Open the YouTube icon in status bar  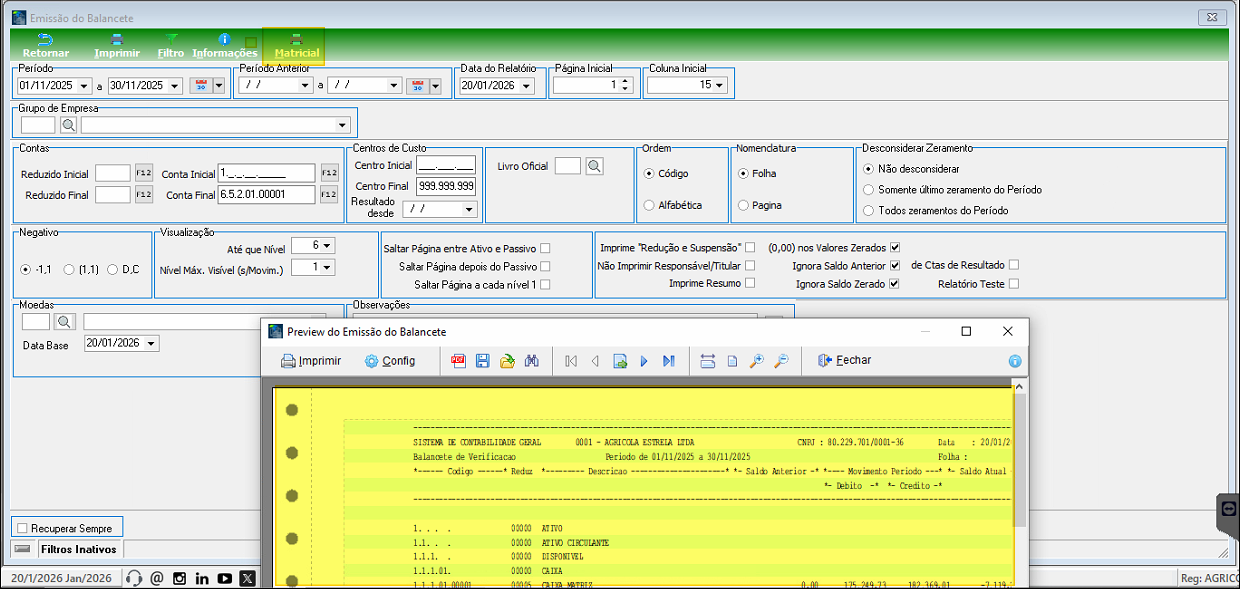click(x=225, y=578)
